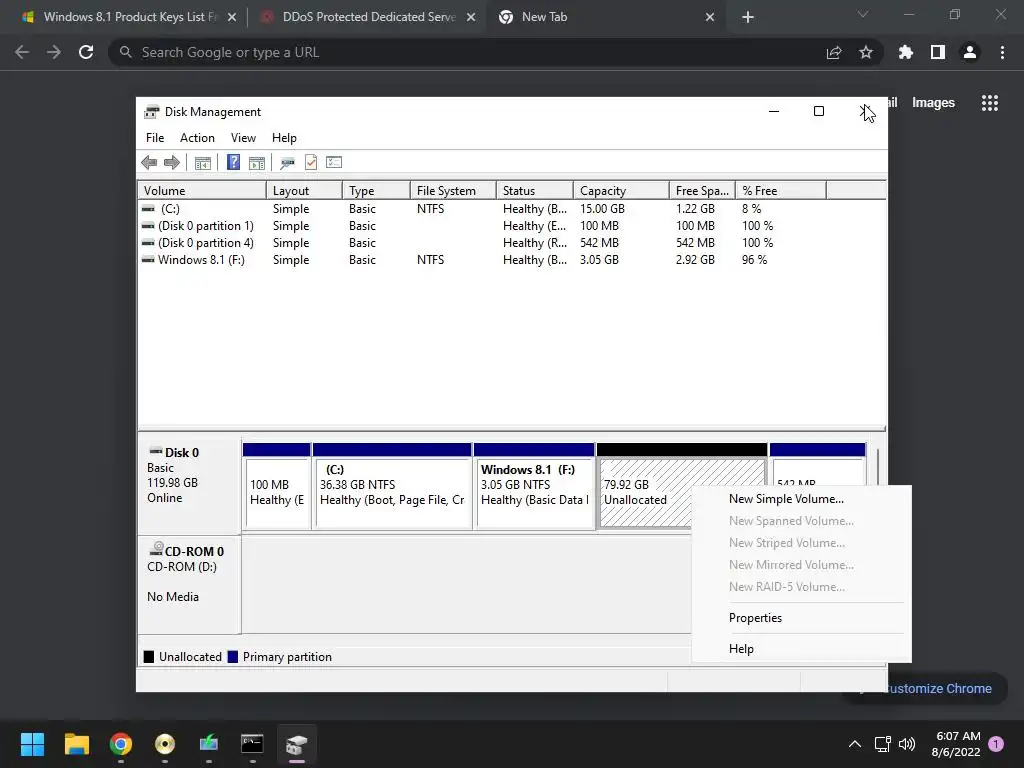This screenshot has width=1024, height=768.
Task: Click the show/hide console tree toolbar icon
Action: click(202, 163)
